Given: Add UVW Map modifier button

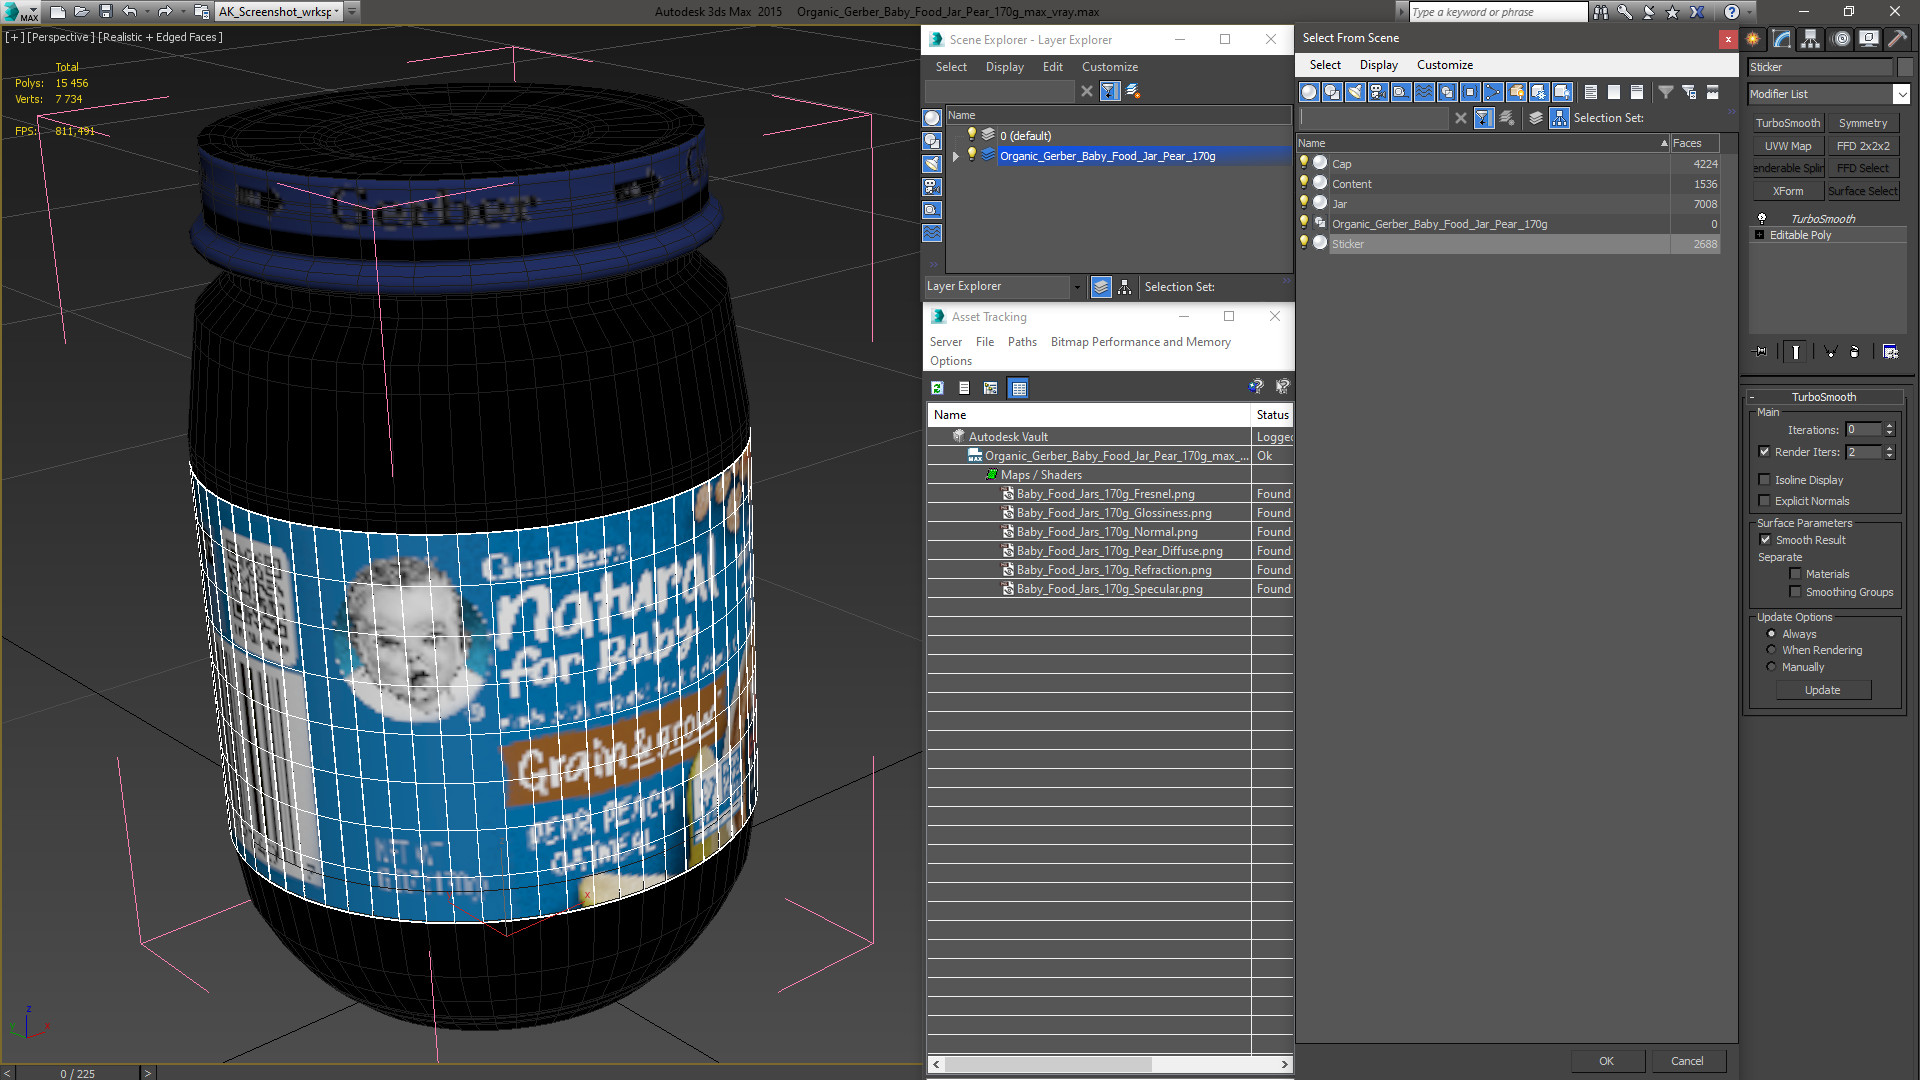Looking at the screenshot, I should [1787, 146].
